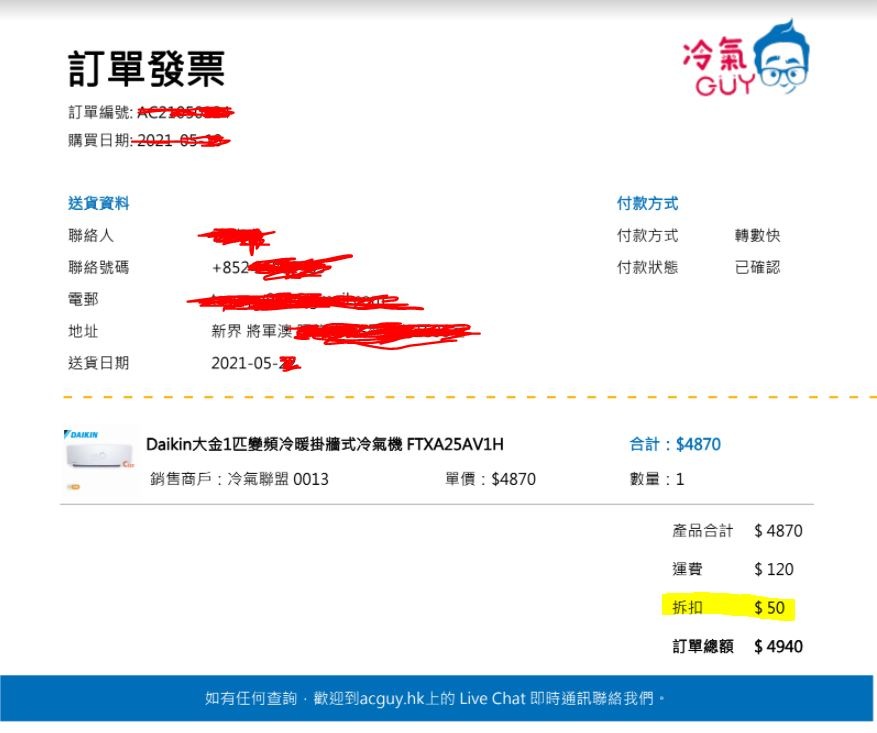The image size is (877, 733).
Task: Click the 聯絡人 label
Action: coord(91,235)
